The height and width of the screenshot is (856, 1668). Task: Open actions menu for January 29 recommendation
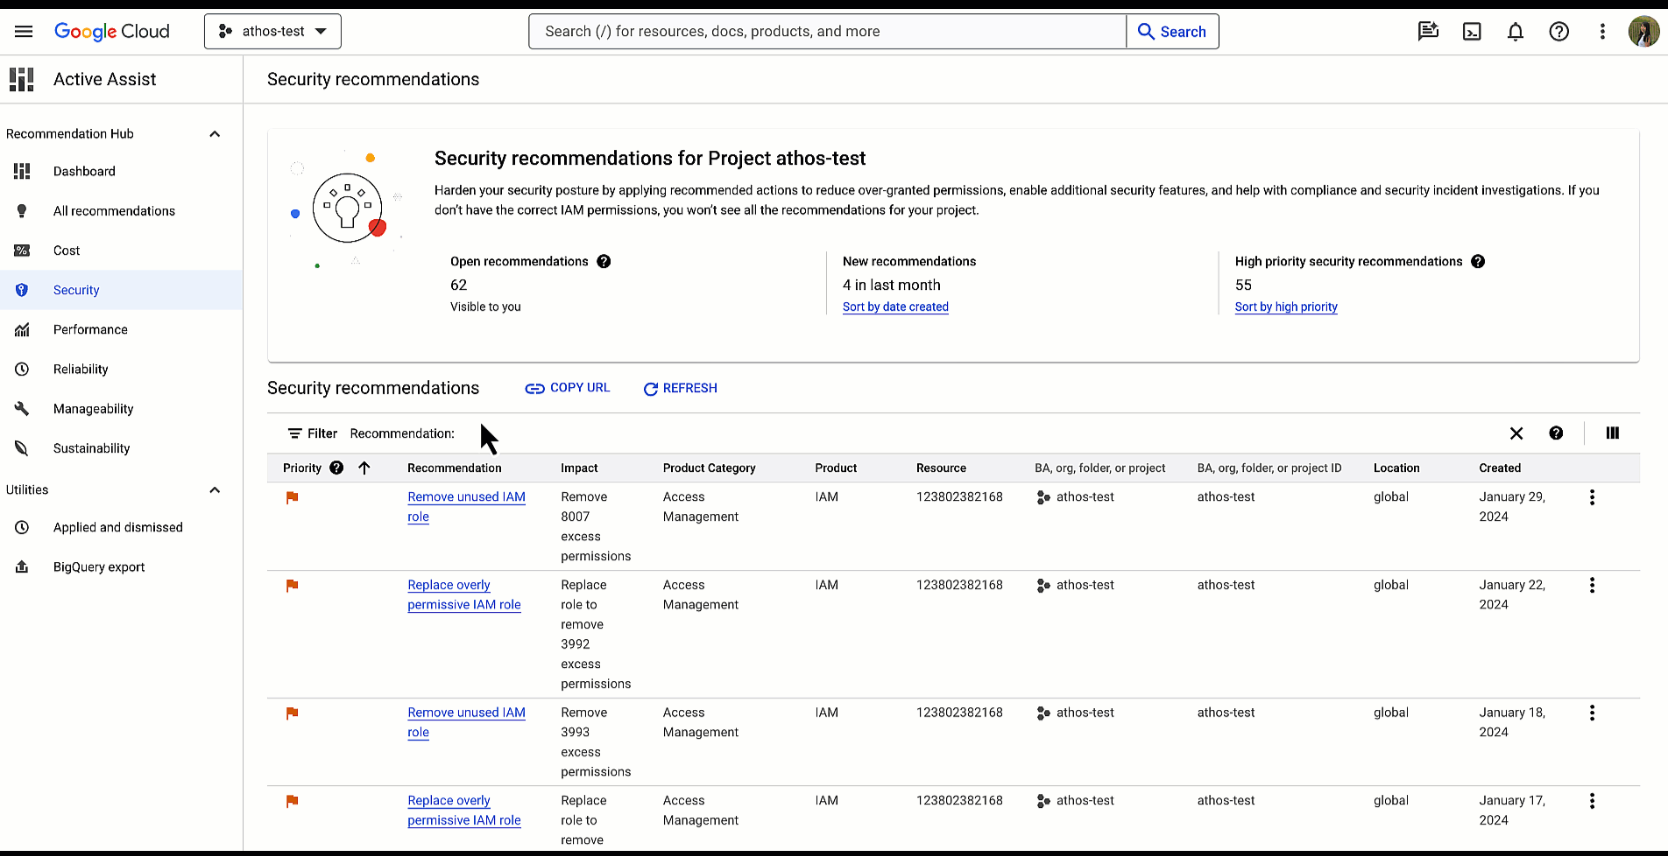point(1591,497)
